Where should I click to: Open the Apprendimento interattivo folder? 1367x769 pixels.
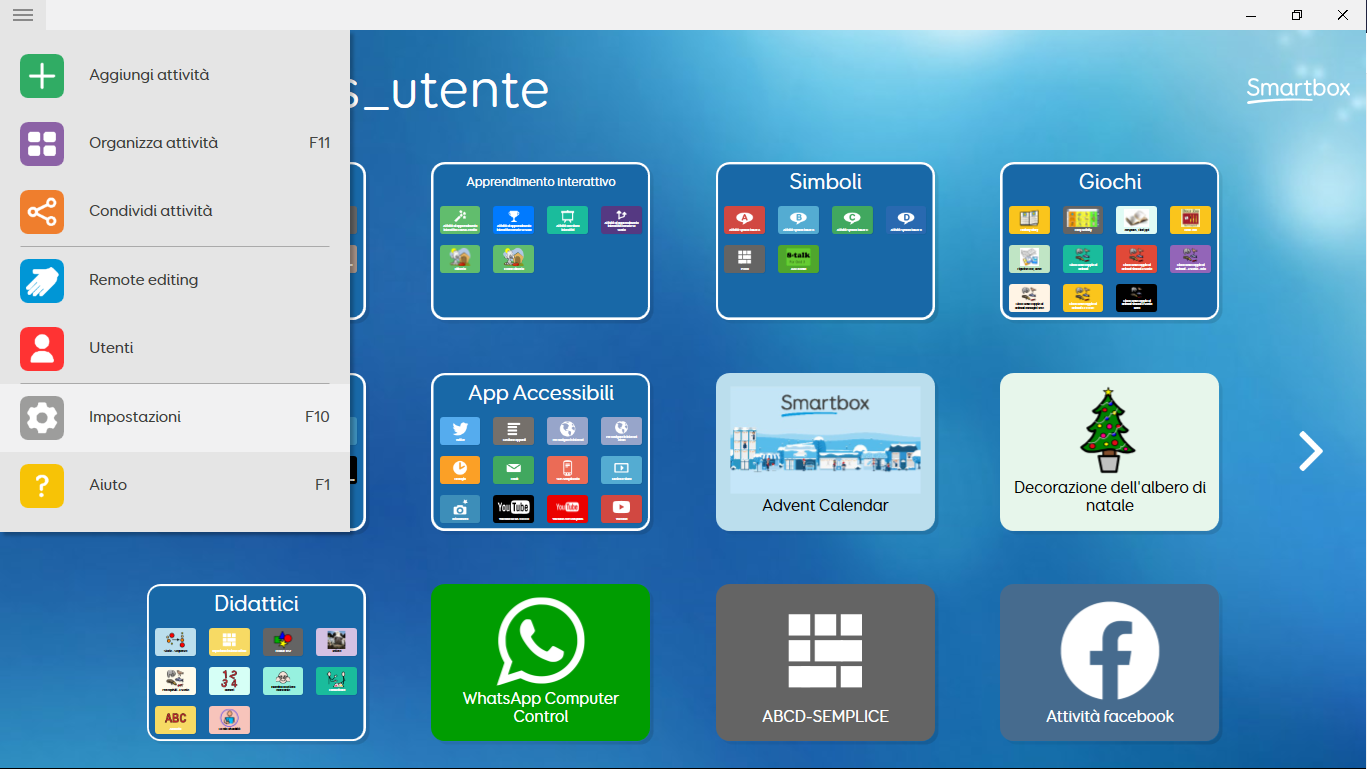click(x=541, y=241)
